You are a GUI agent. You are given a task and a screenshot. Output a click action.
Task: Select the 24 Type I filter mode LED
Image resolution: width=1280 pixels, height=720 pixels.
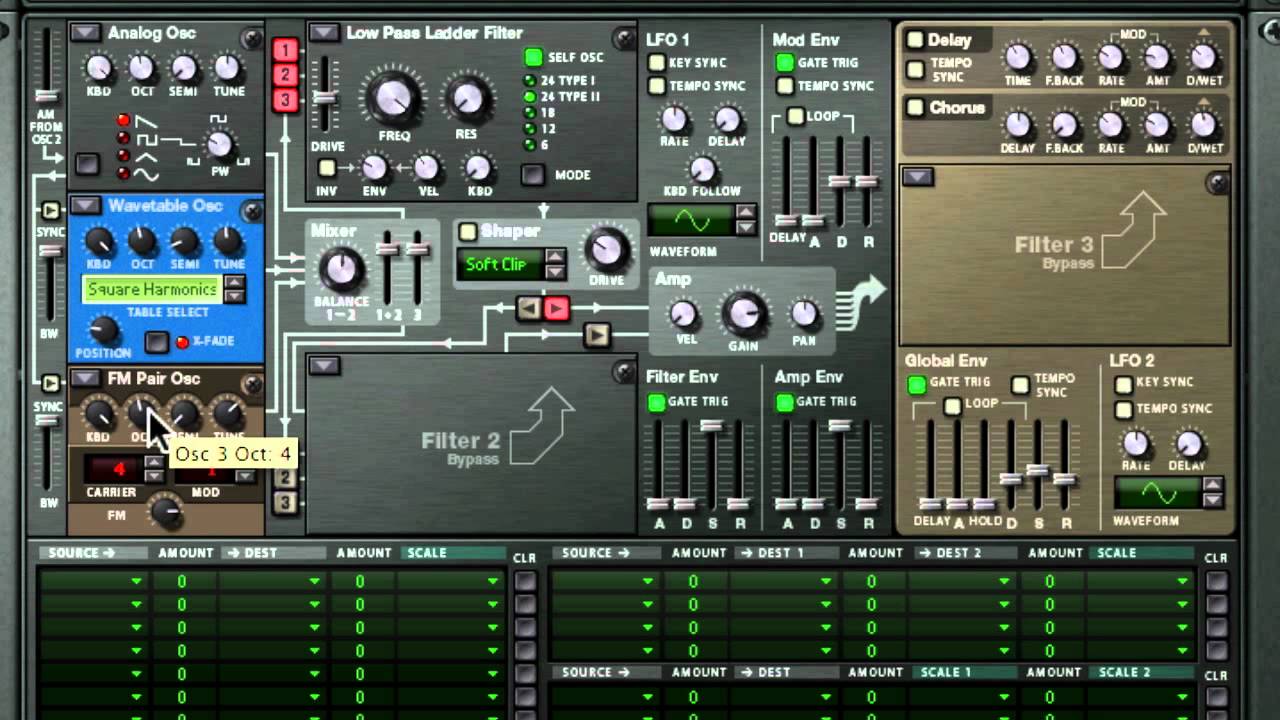[530, 81]
